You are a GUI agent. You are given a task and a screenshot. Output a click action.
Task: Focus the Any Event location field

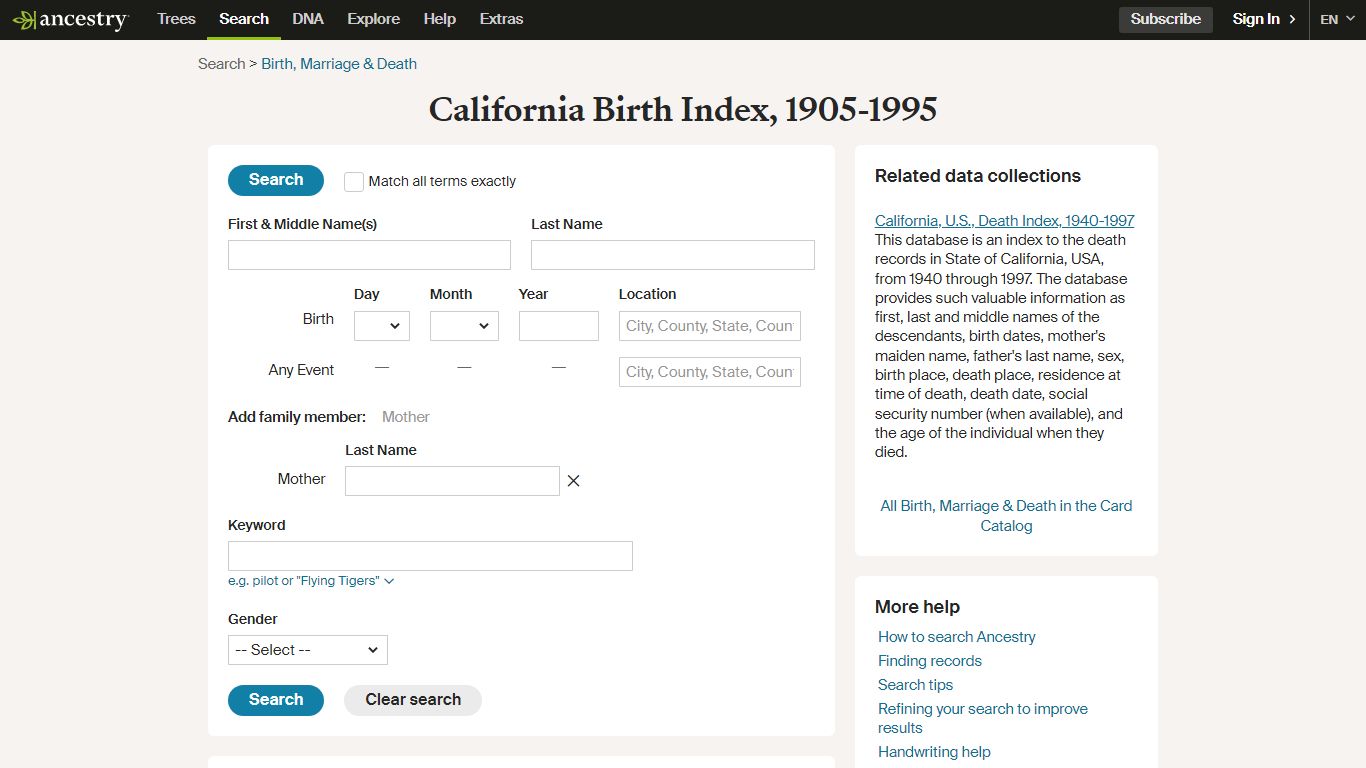pyautogui.click(x=710, y=372)
